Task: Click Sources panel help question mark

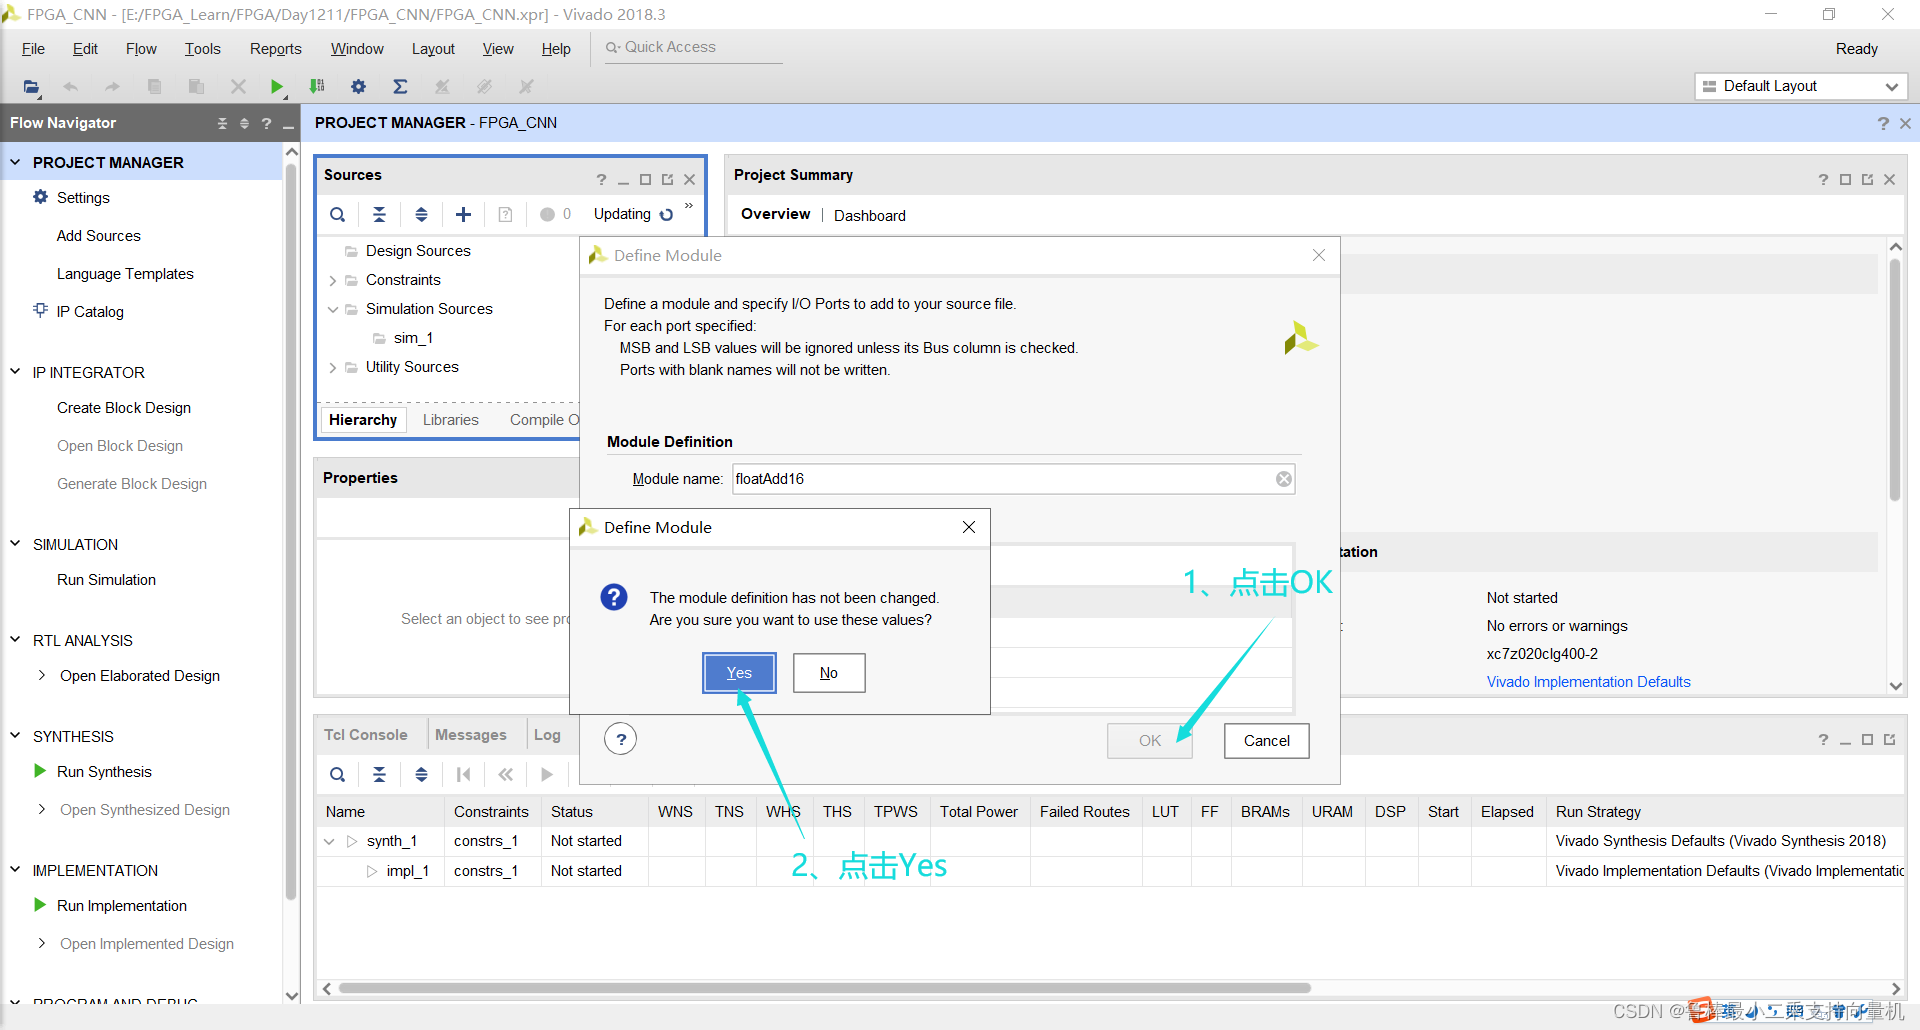Action: [601, 180]
